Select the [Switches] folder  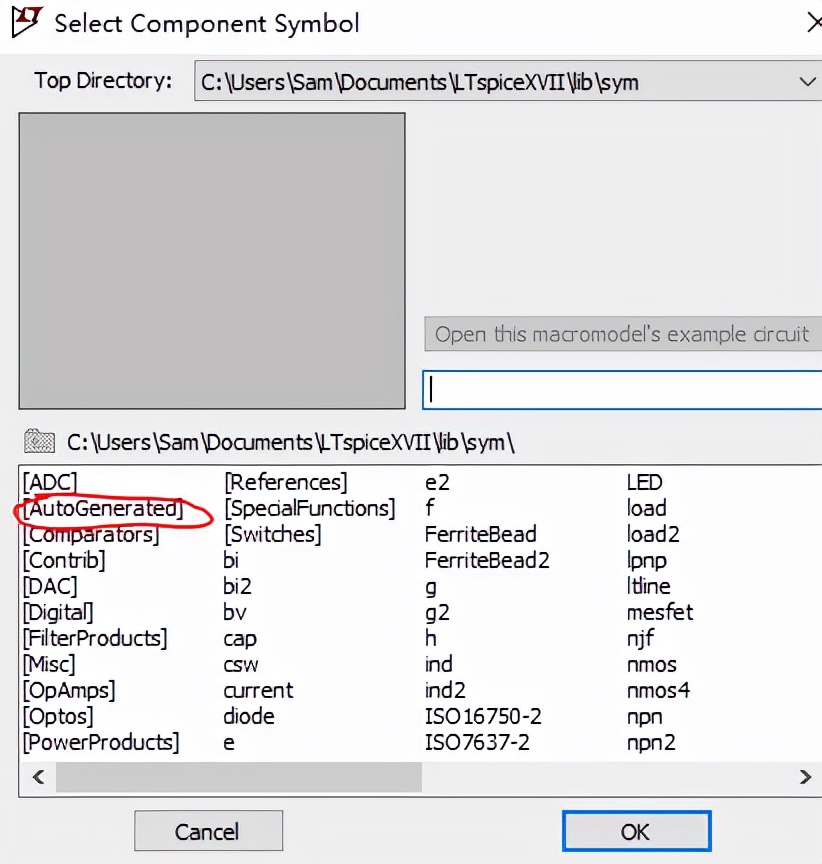[273, 534]
